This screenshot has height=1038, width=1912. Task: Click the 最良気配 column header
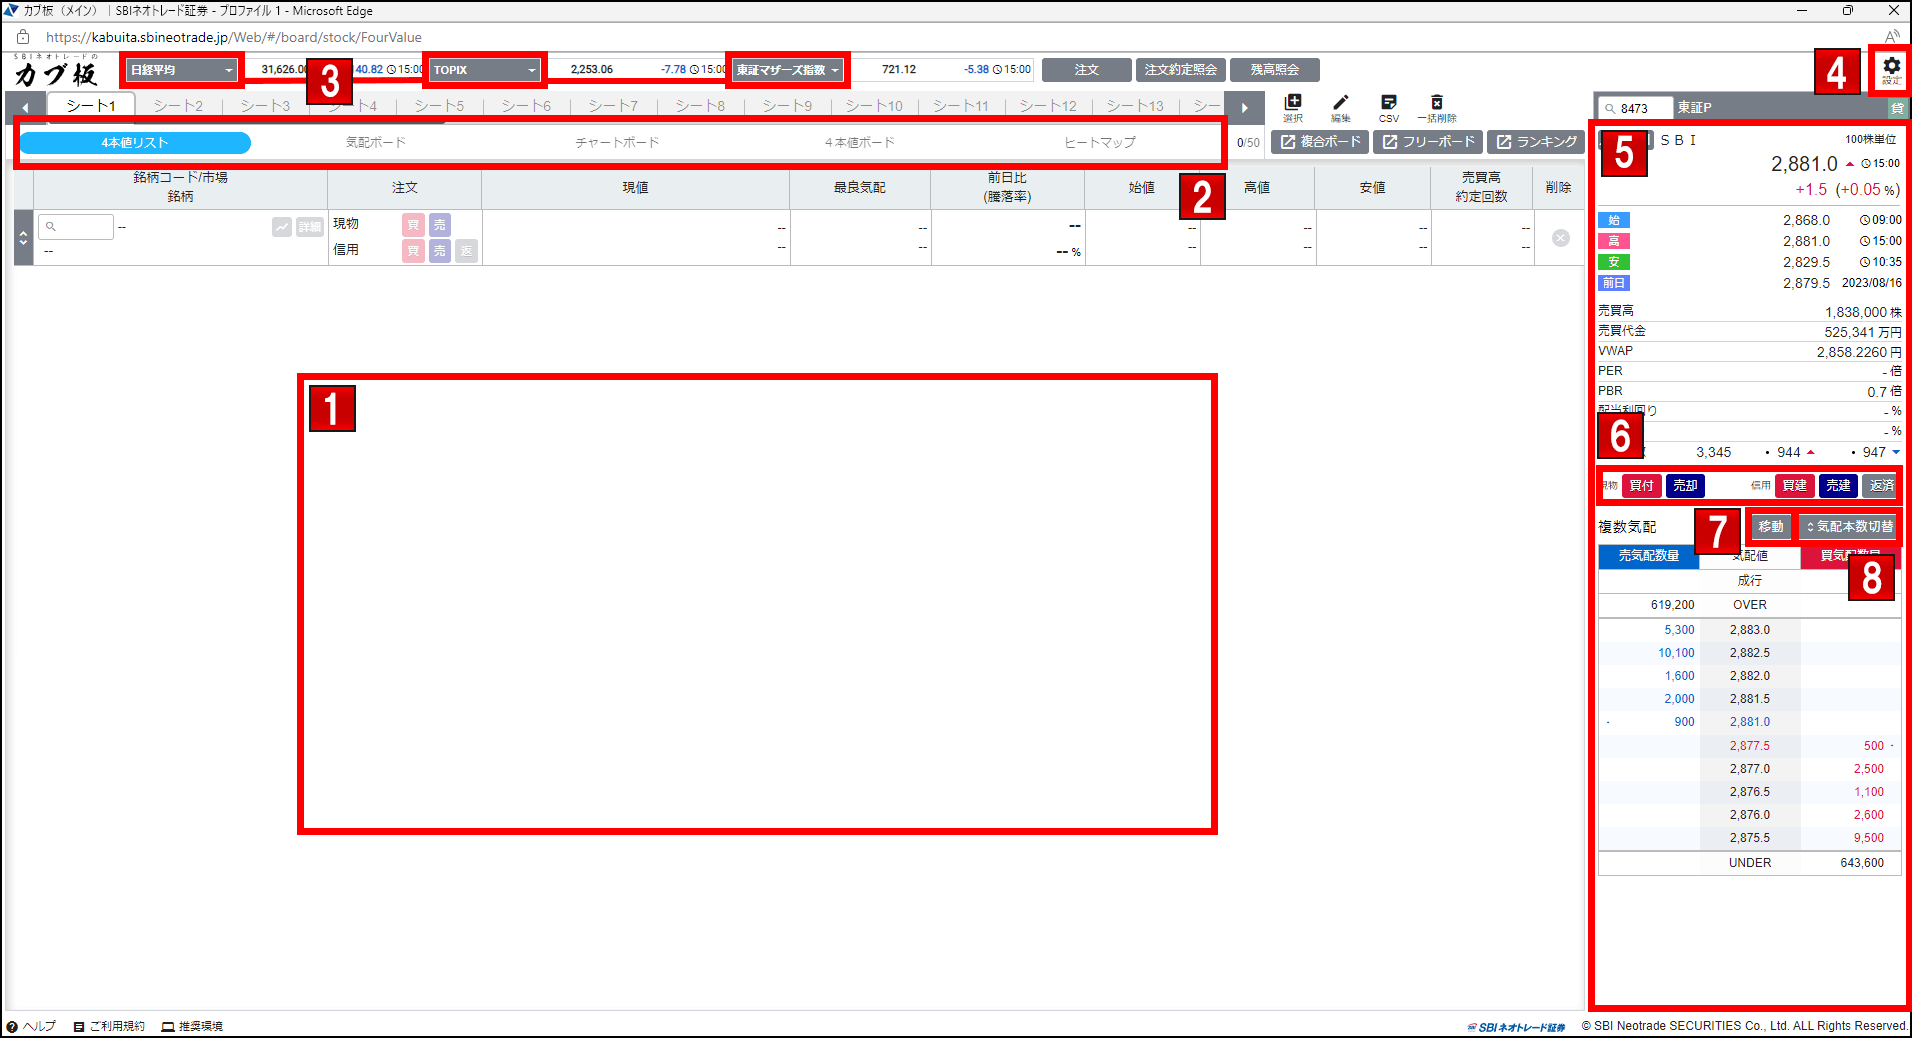[x=860, y=188]
